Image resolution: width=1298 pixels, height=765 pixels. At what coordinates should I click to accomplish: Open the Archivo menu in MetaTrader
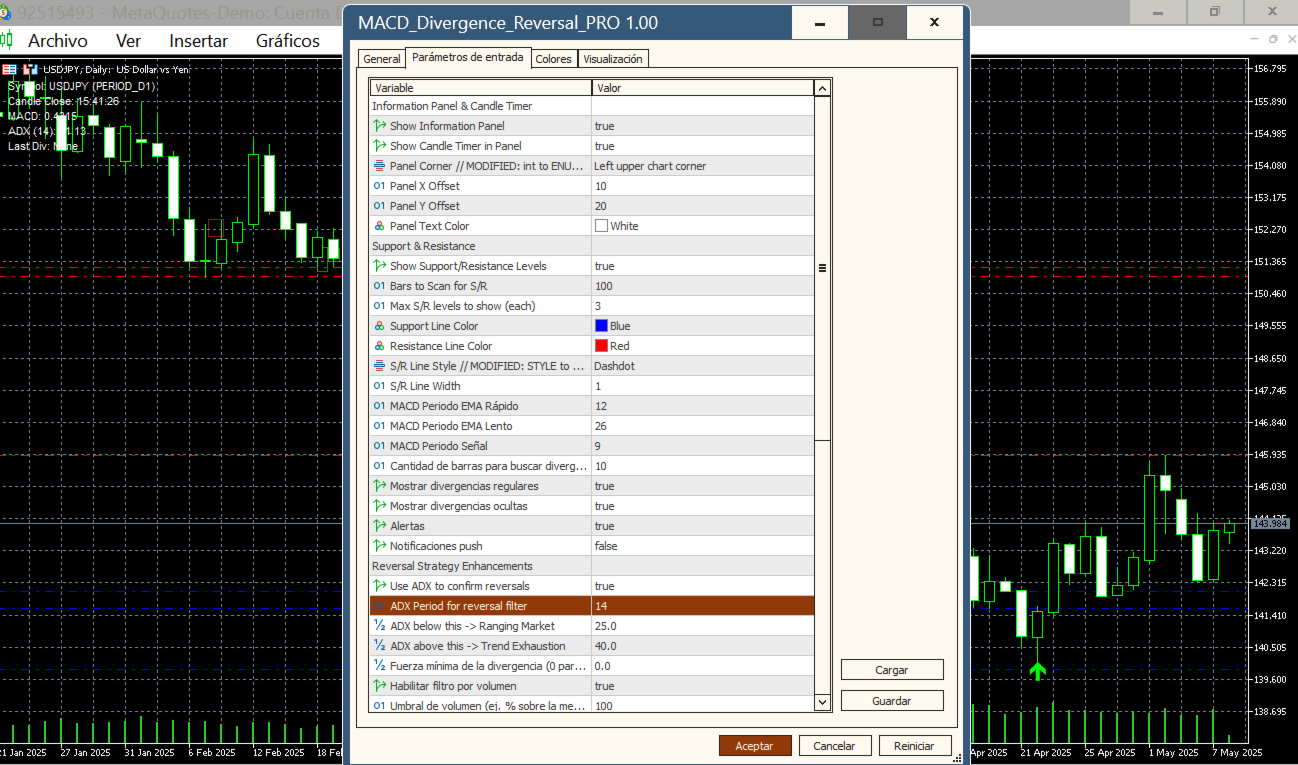[57, 41]
